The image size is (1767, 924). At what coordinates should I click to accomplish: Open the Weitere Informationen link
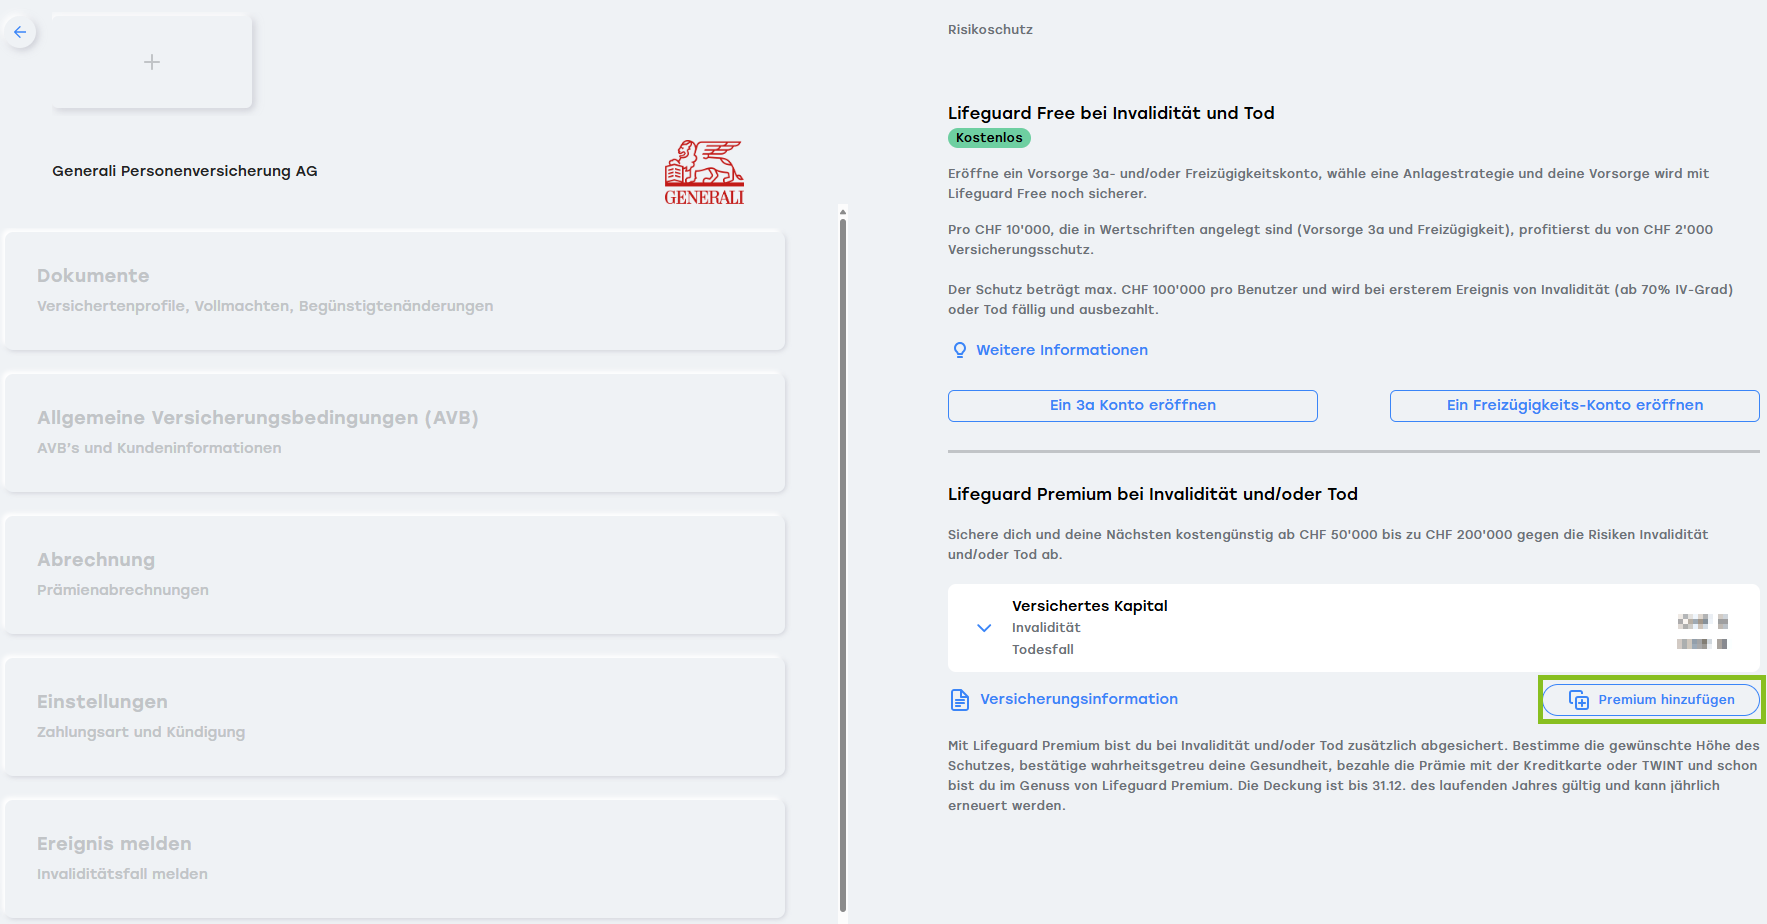tap(1062, 350)
